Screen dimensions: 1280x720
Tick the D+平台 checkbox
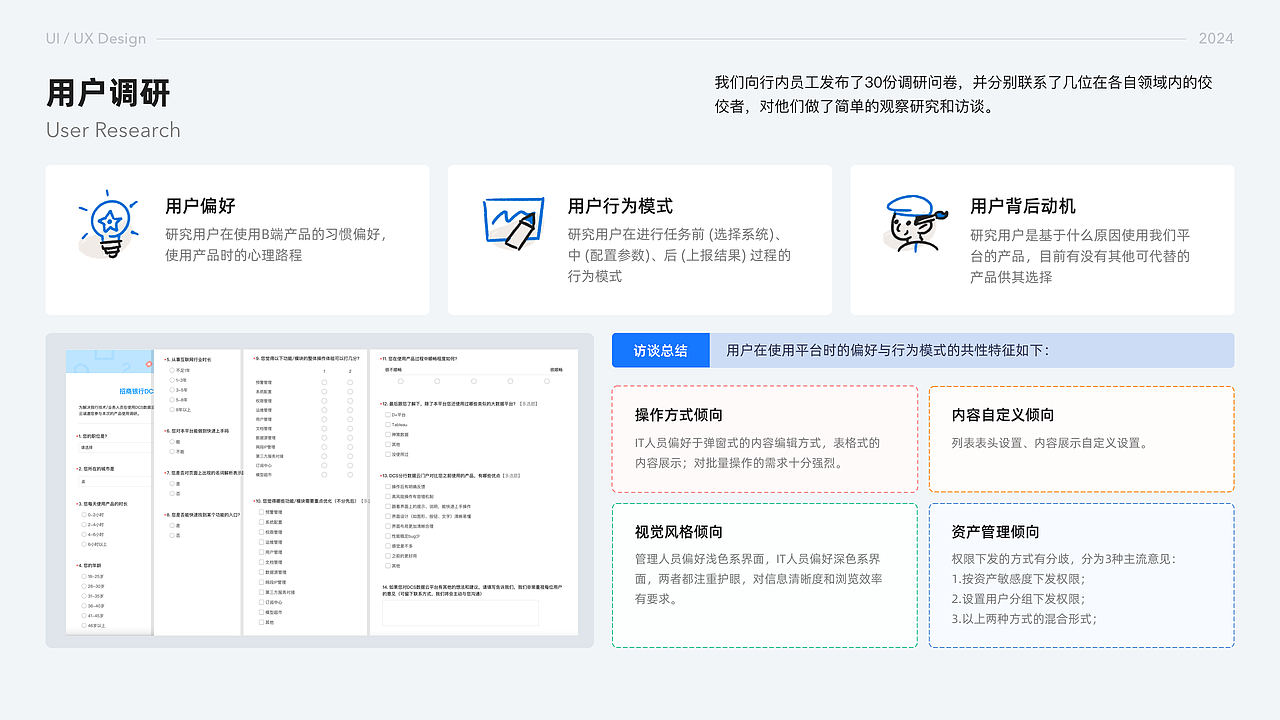pos(388,414)
